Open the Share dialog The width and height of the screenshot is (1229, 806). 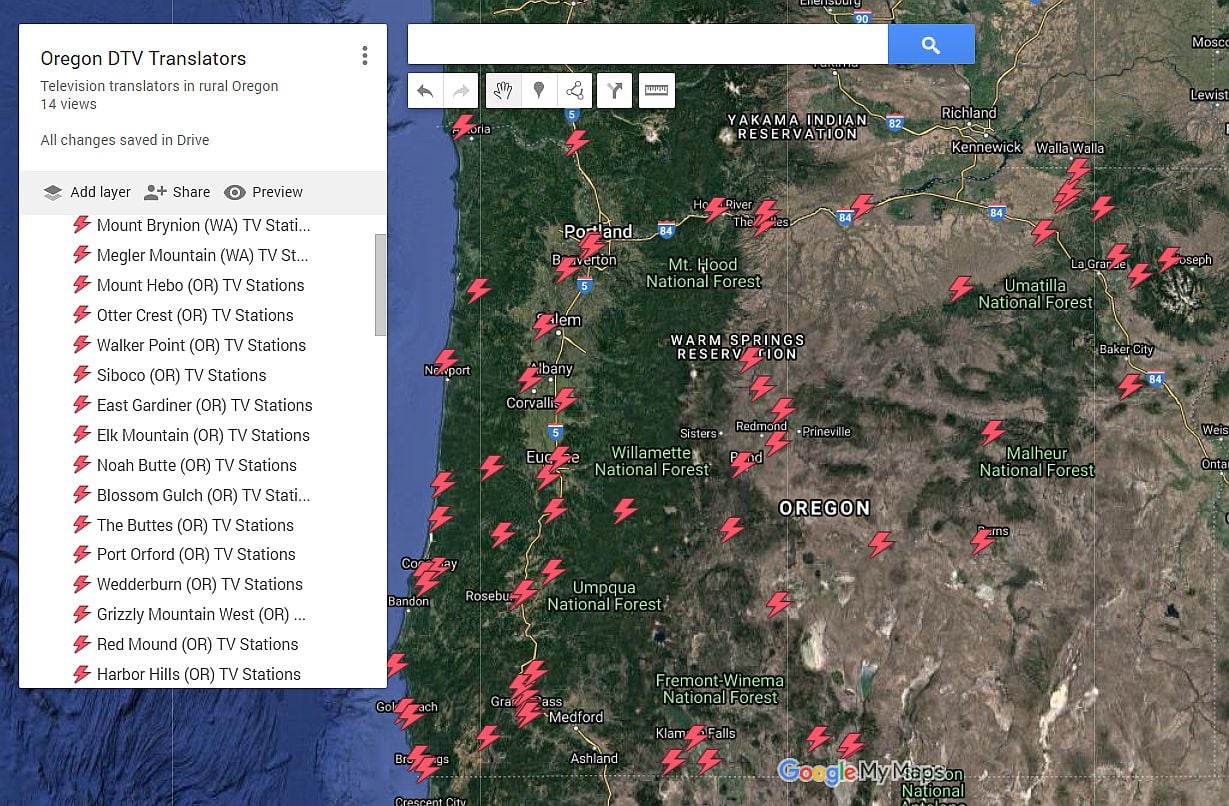click(177, 192)
